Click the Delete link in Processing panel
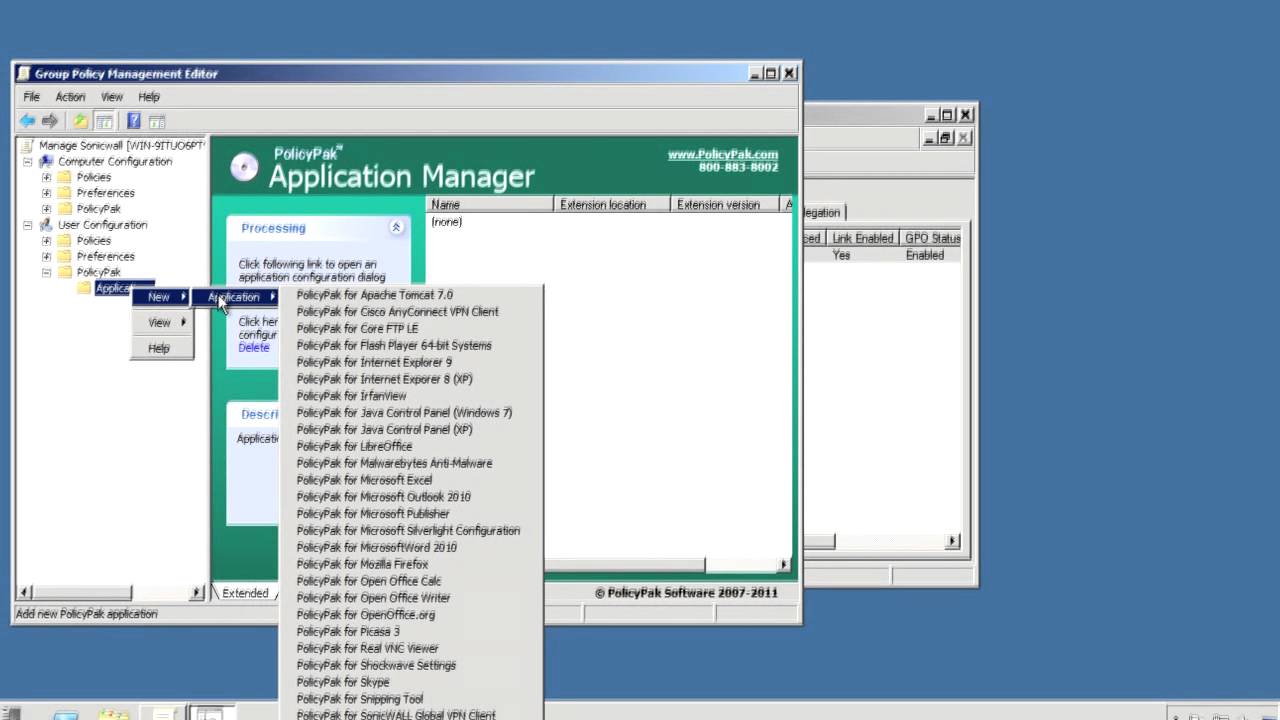This screenshot has height=720, width=1280. (x=254, y=348)
